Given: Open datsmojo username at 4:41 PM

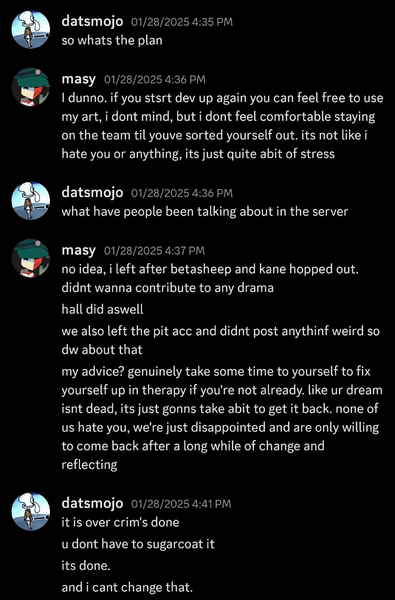Looking at the screenshot, I should click(92, 503).
